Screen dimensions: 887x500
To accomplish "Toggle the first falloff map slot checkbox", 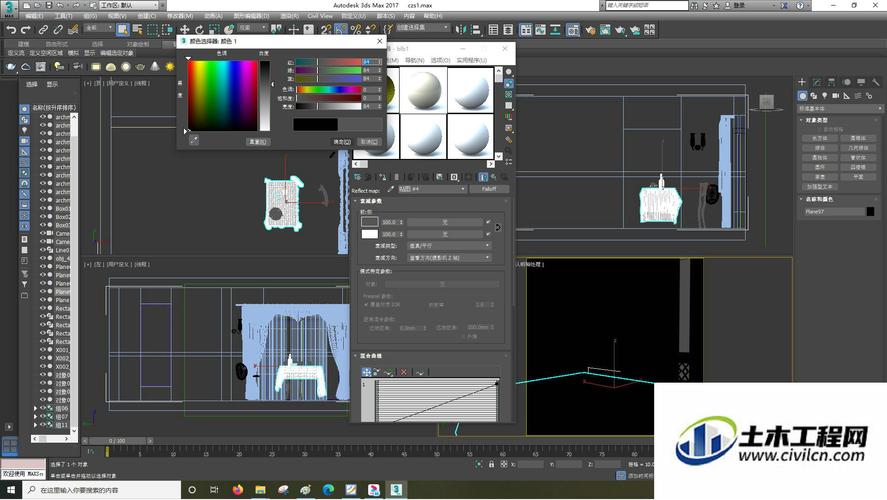I will [488, 221].
